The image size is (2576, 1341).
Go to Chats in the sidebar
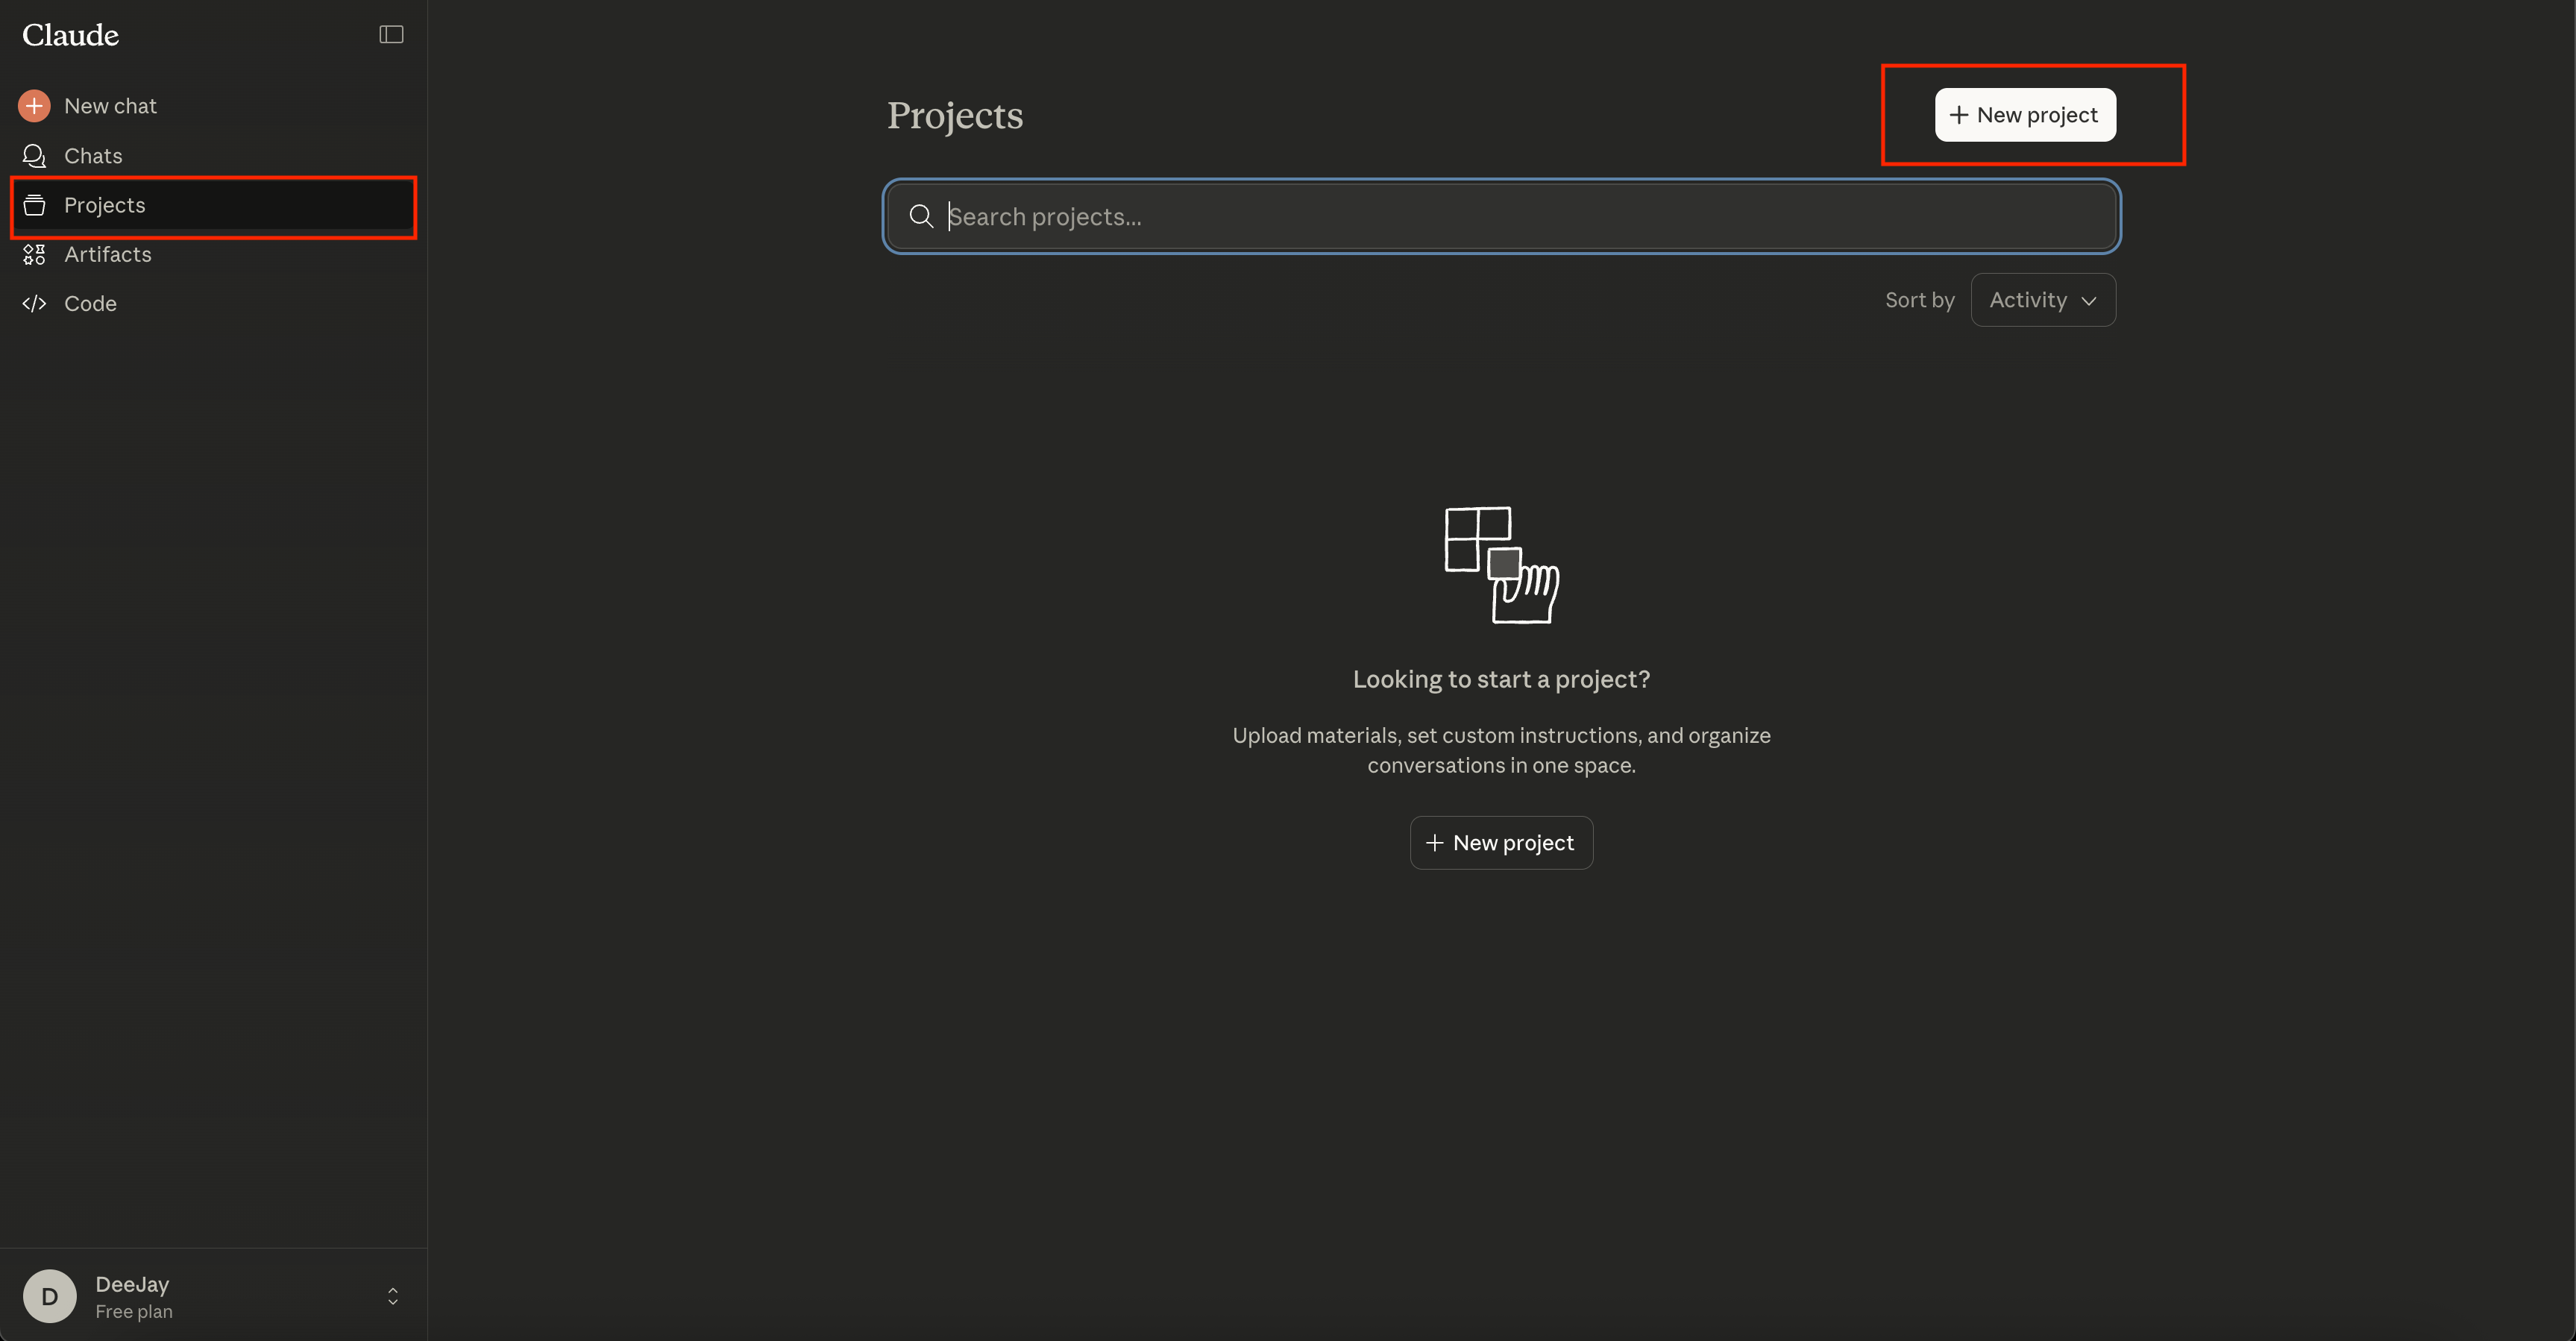pyautogui.click(x=93, y=156)
